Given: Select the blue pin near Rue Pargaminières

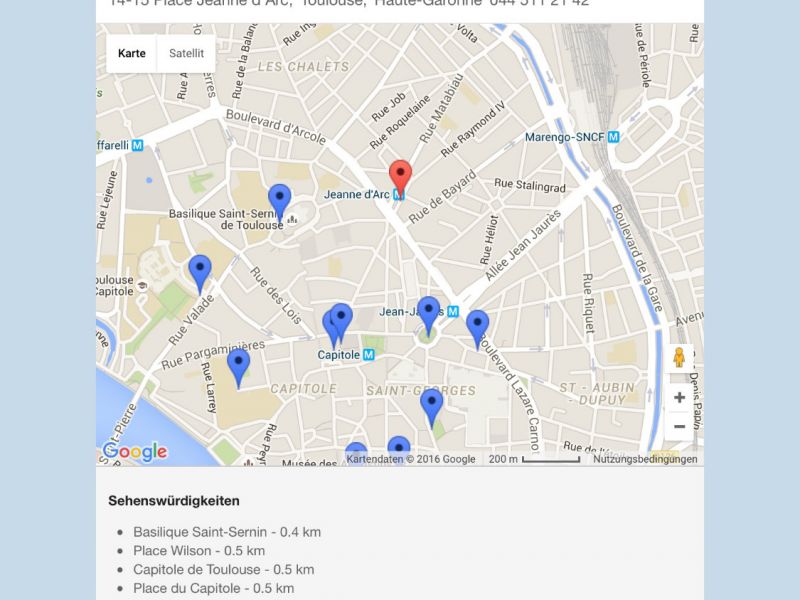Looking at the screenshot, I should coord(238,368).
